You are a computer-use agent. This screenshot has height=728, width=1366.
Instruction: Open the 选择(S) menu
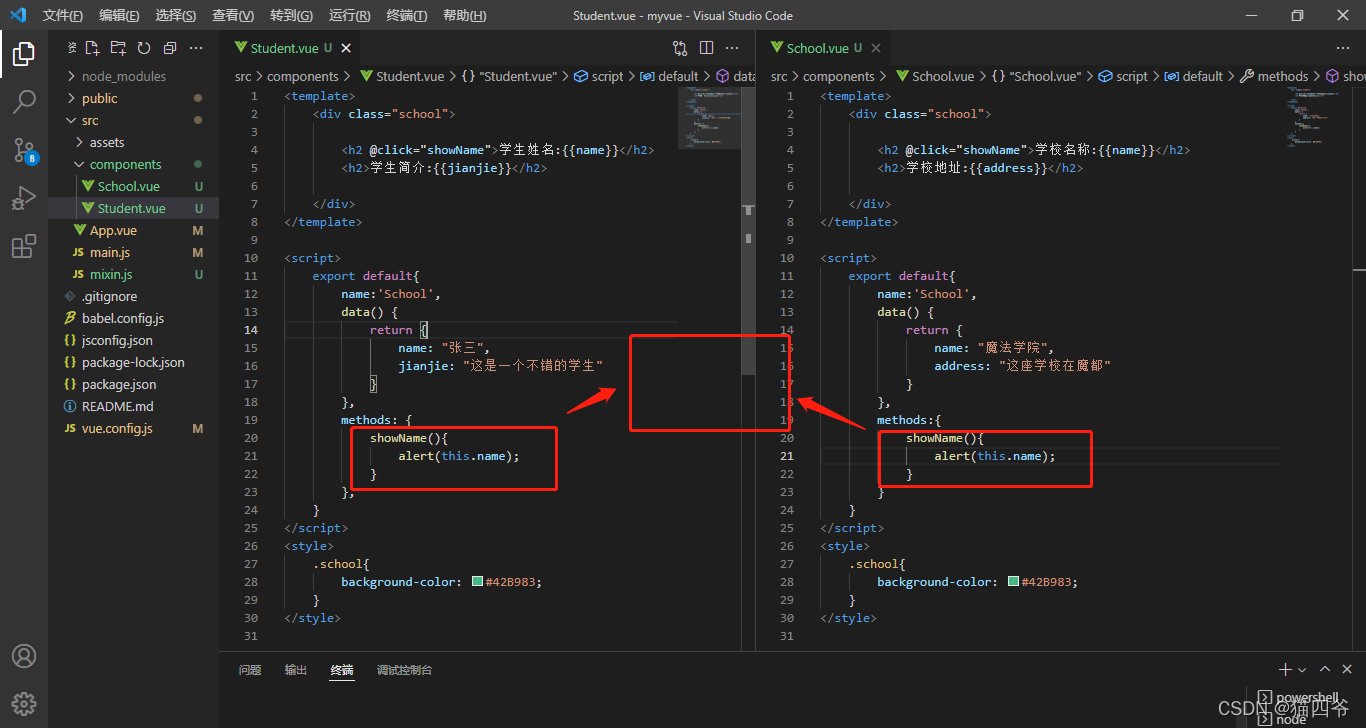[x=176, y=15]
